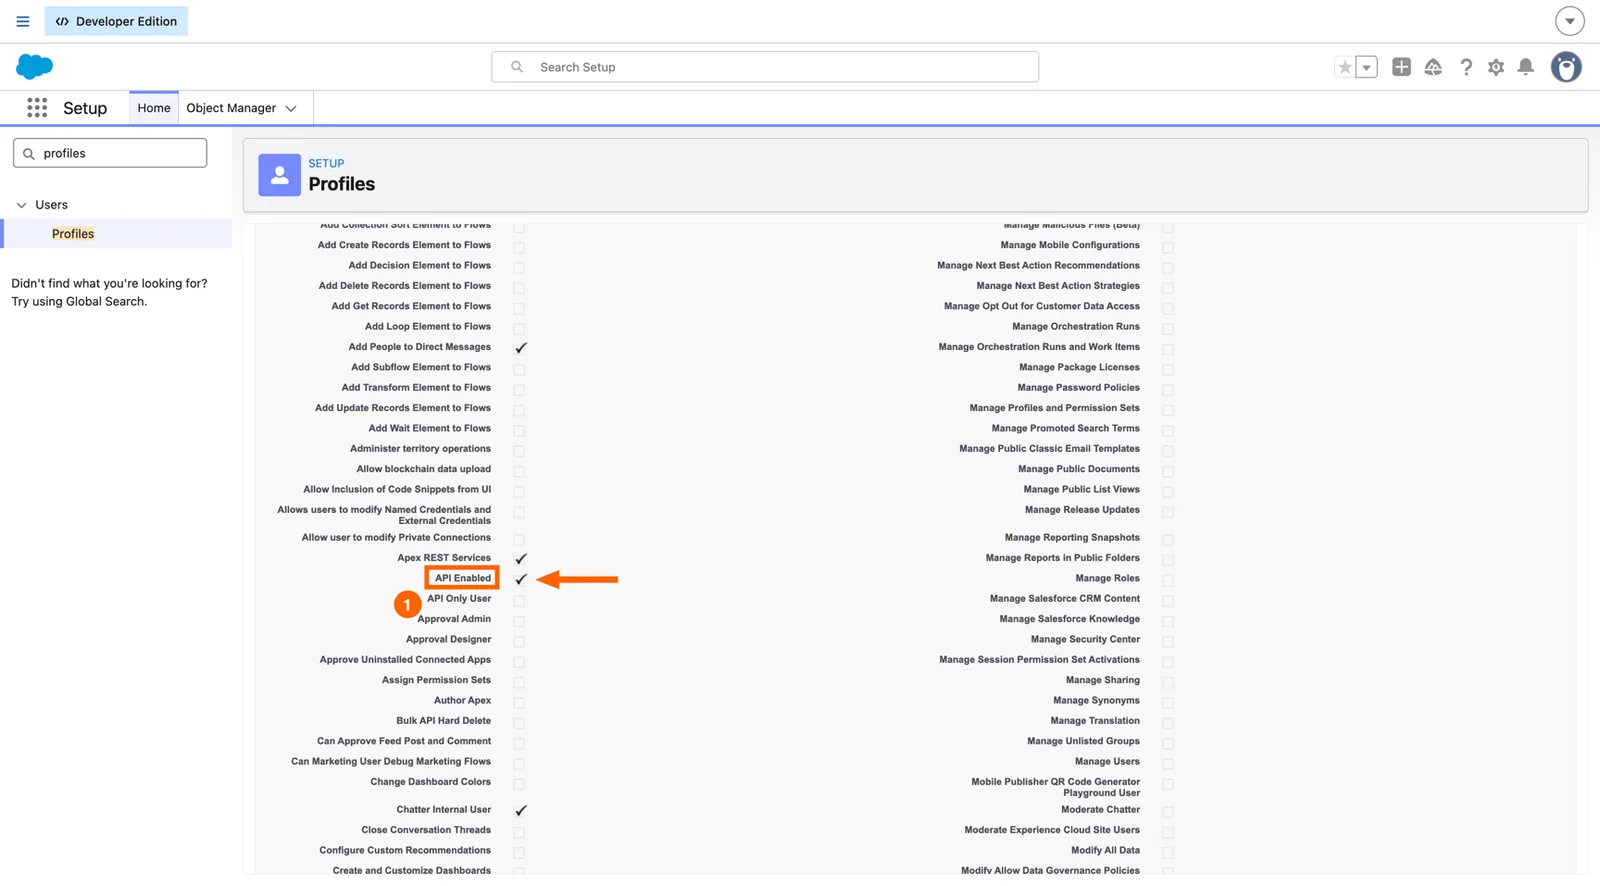This screenshot has height=886, width=1600.
Task: Switch to the Home tab
Action: coord(154,108)
